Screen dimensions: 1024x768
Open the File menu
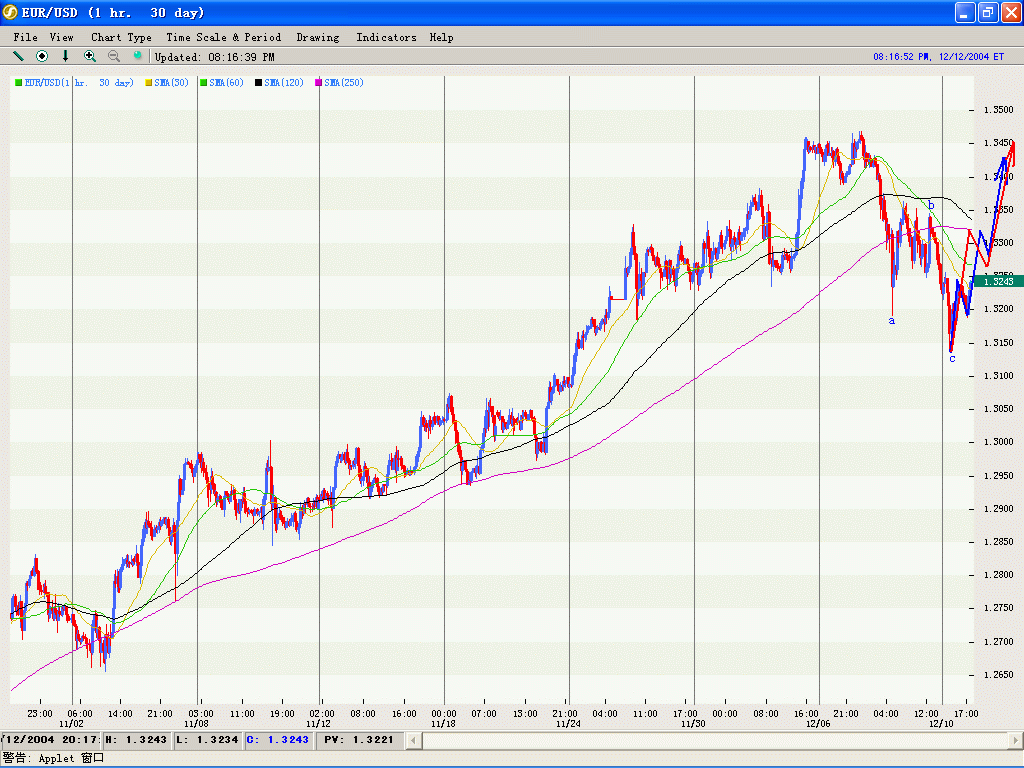point(25,37)
